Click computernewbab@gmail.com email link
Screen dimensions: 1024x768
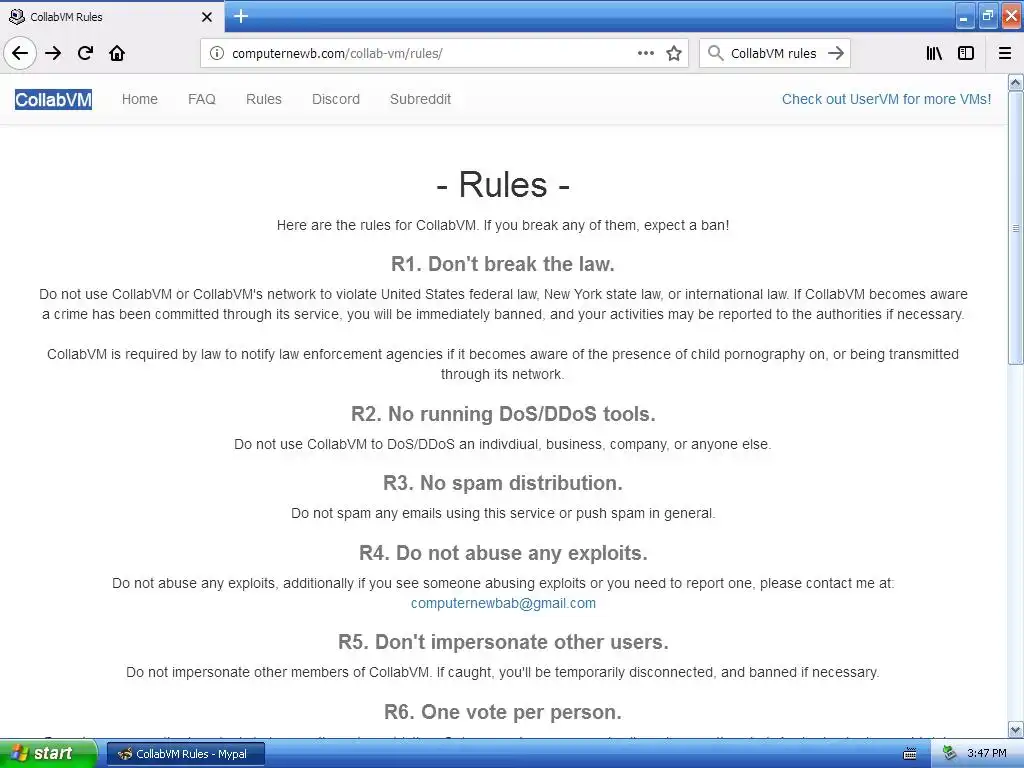pos(503,603)
